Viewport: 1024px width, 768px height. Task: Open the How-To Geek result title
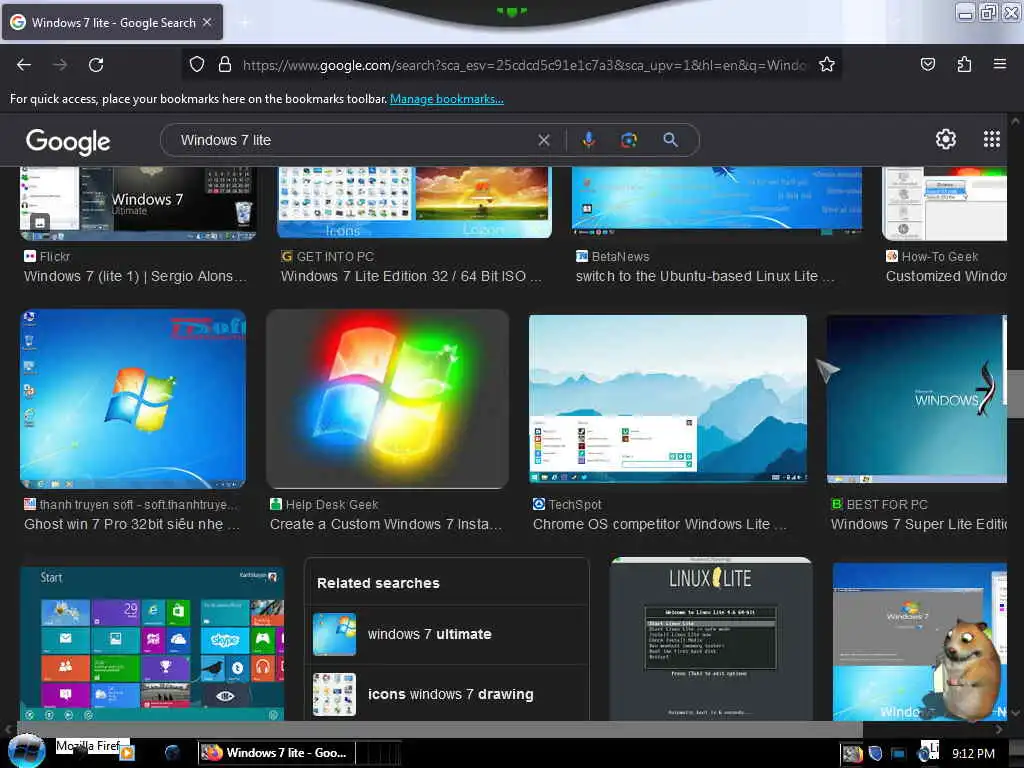pos(946,276)
